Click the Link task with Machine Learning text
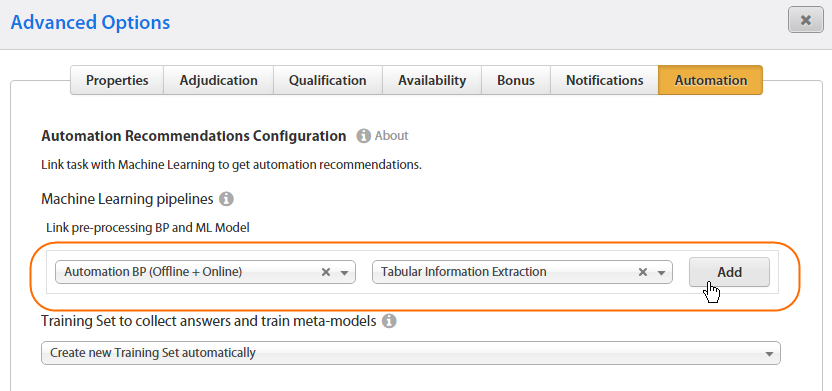The width and height of the screenshot is (832, 391). [x=231, y=165]
